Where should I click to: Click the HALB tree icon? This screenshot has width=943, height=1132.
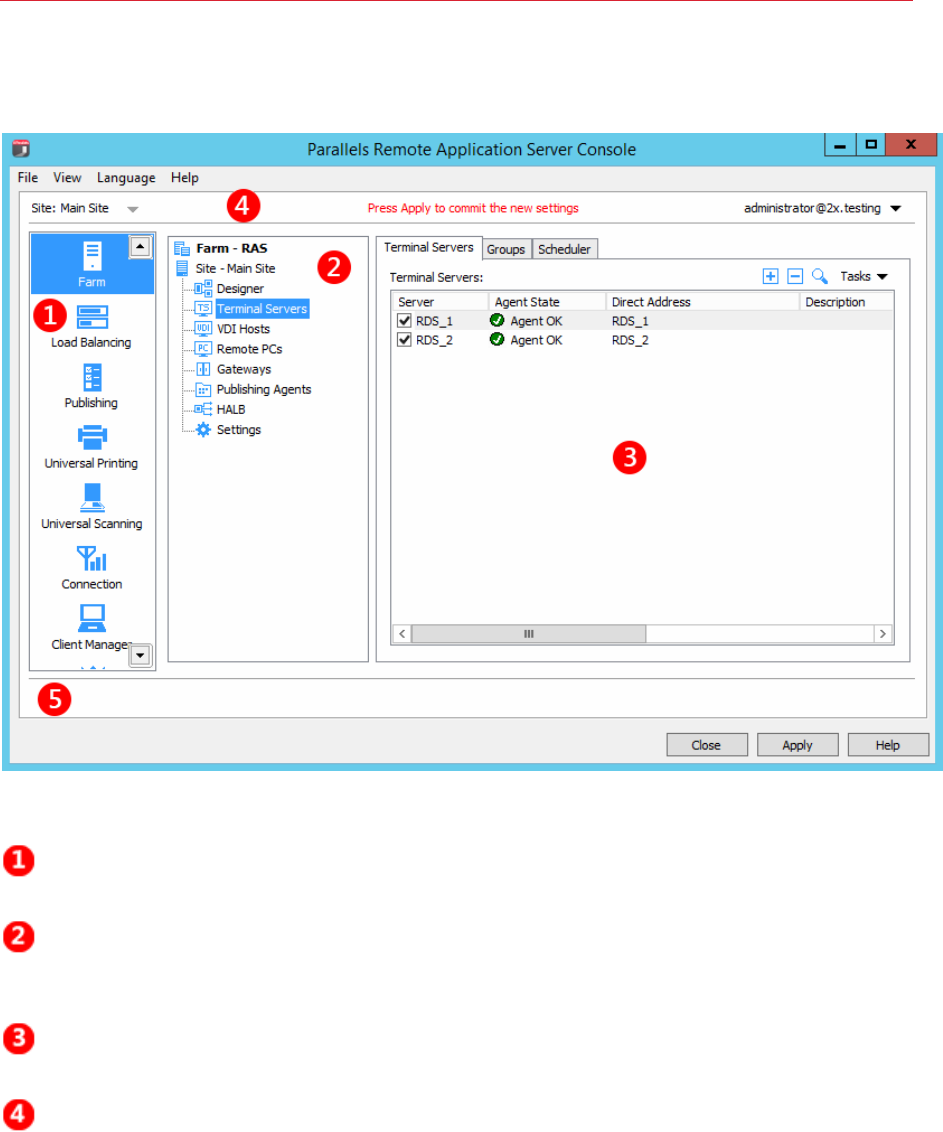click(203, 409)
